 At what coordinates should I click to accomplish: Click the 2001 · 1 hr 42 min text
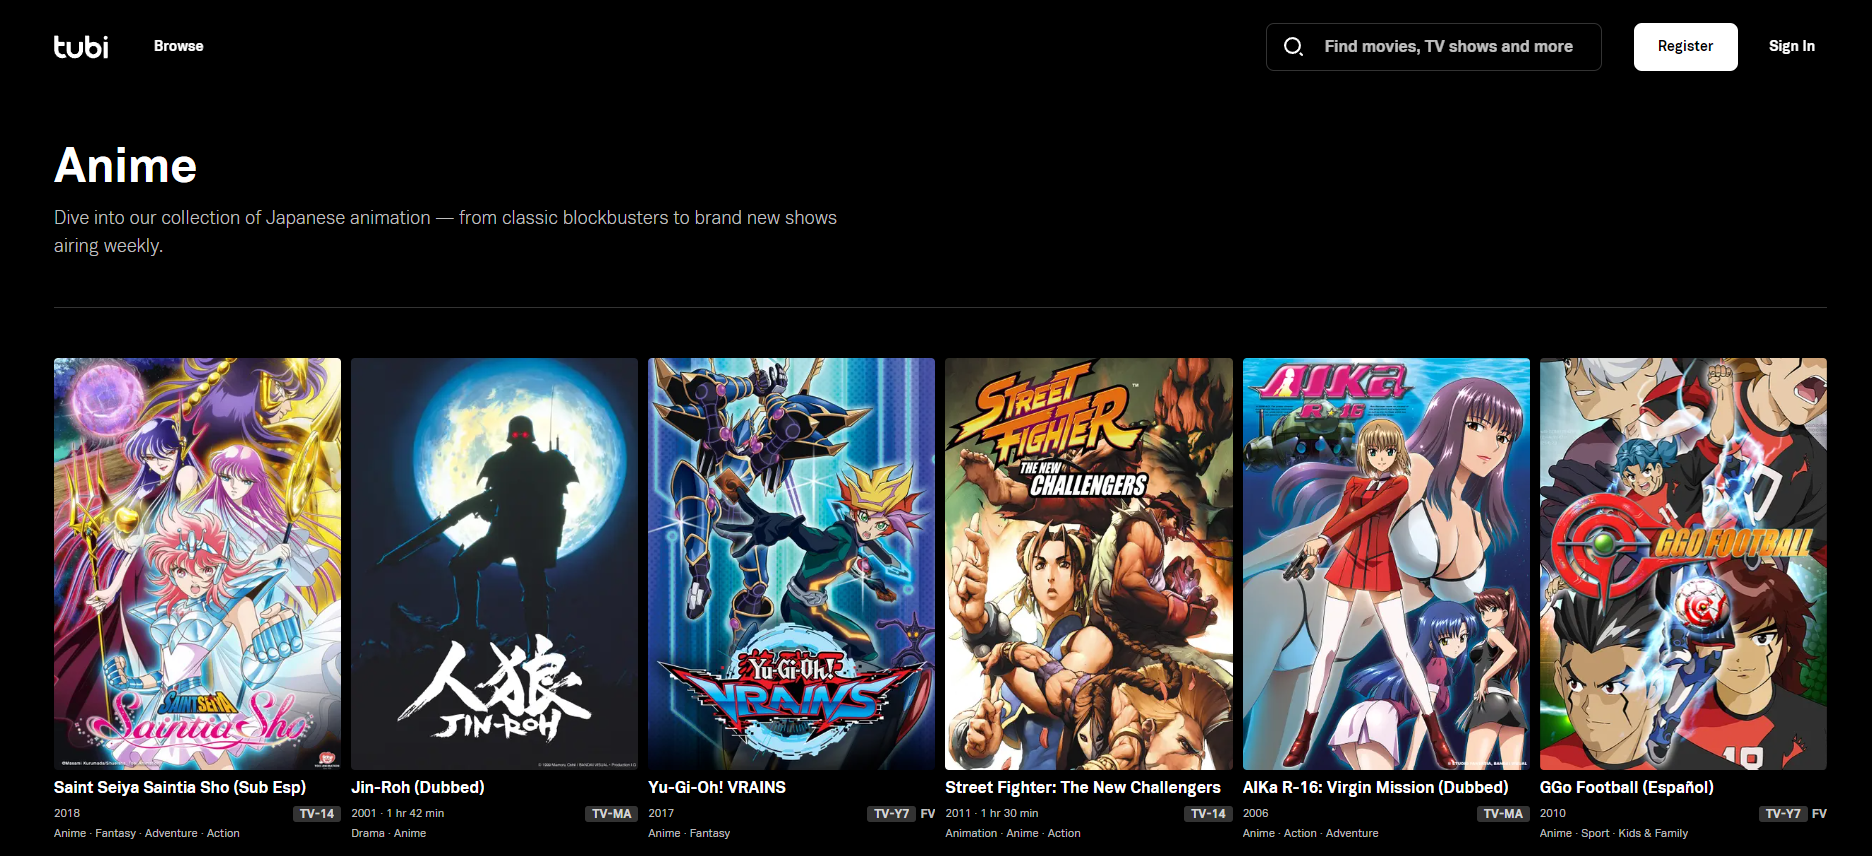397,813
